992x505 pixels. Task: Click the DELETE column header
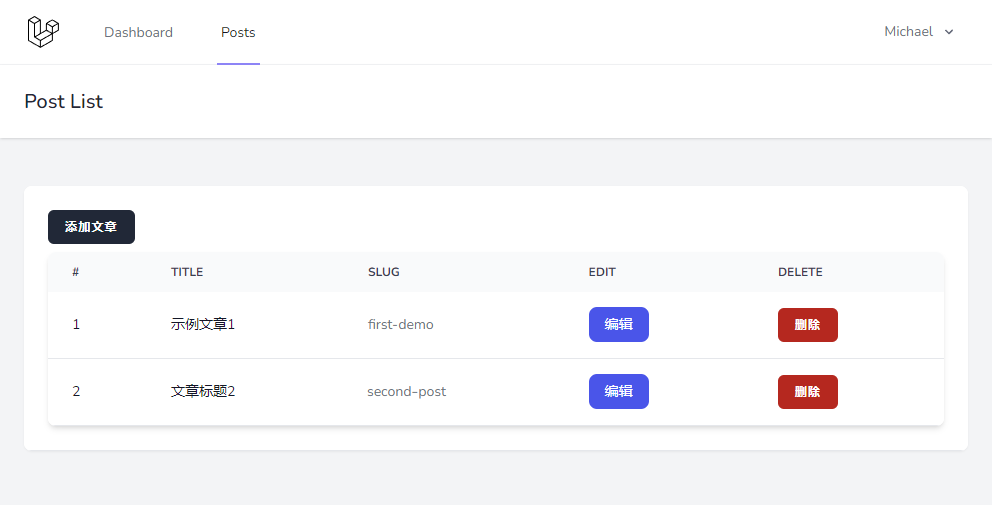coord(800,272)
